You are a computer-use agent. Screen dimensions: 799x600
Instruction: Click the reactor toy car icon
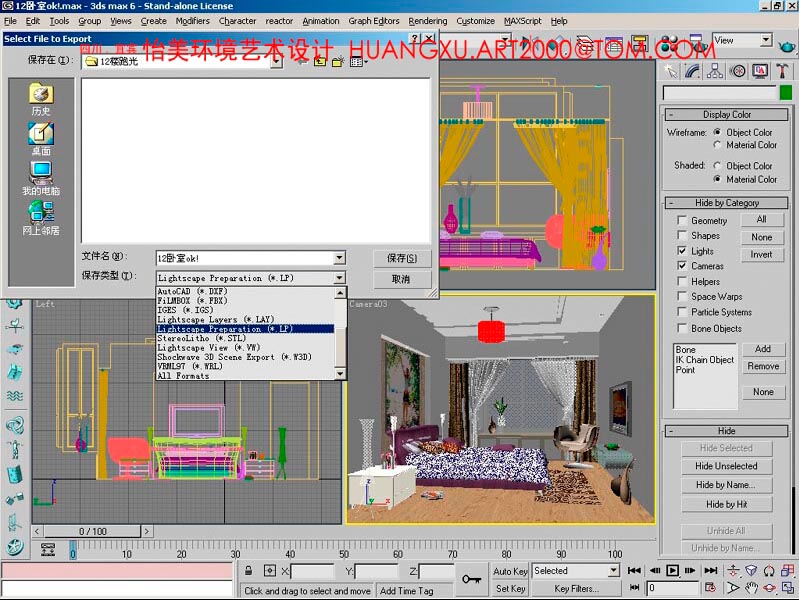15,349
